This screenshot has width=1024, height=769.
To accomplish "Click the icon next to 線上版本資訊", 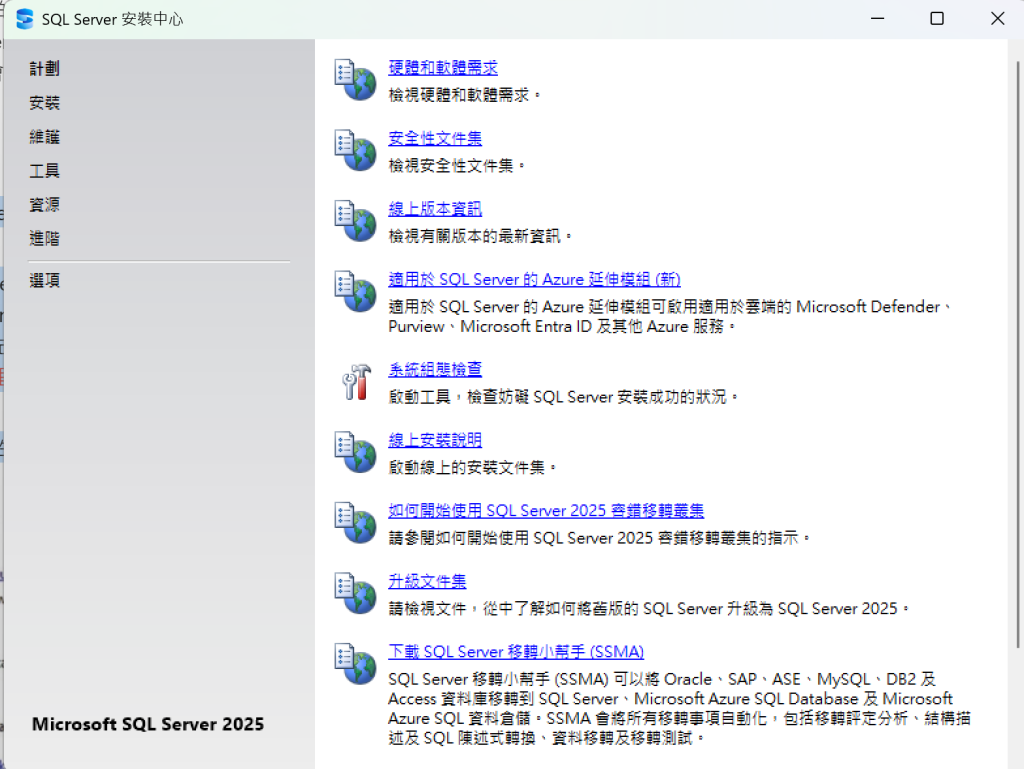I will [355, 221].
